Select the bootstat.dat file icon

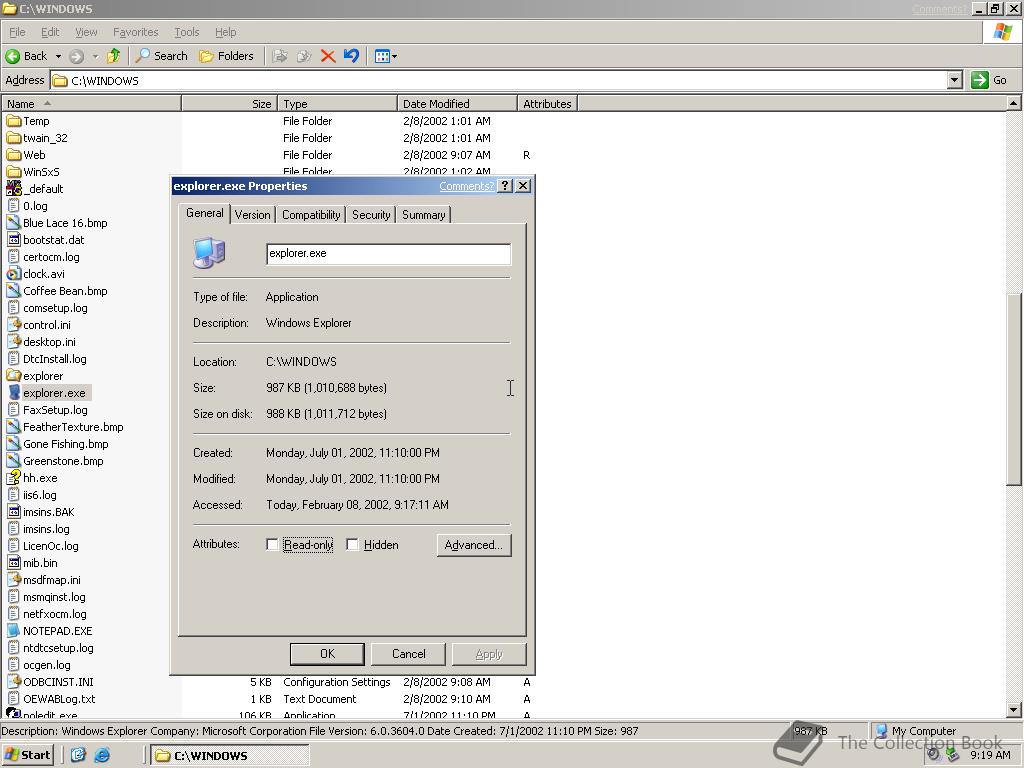pyautogui.click(x=14, y=240)
